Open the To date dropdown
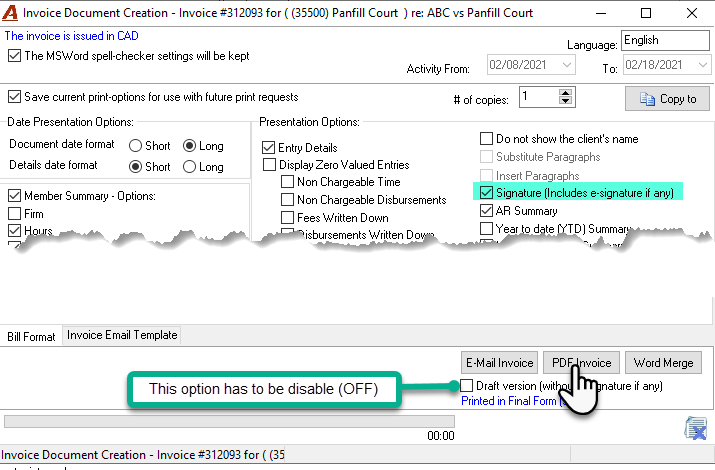715x470 pixels. click(703, 65)
